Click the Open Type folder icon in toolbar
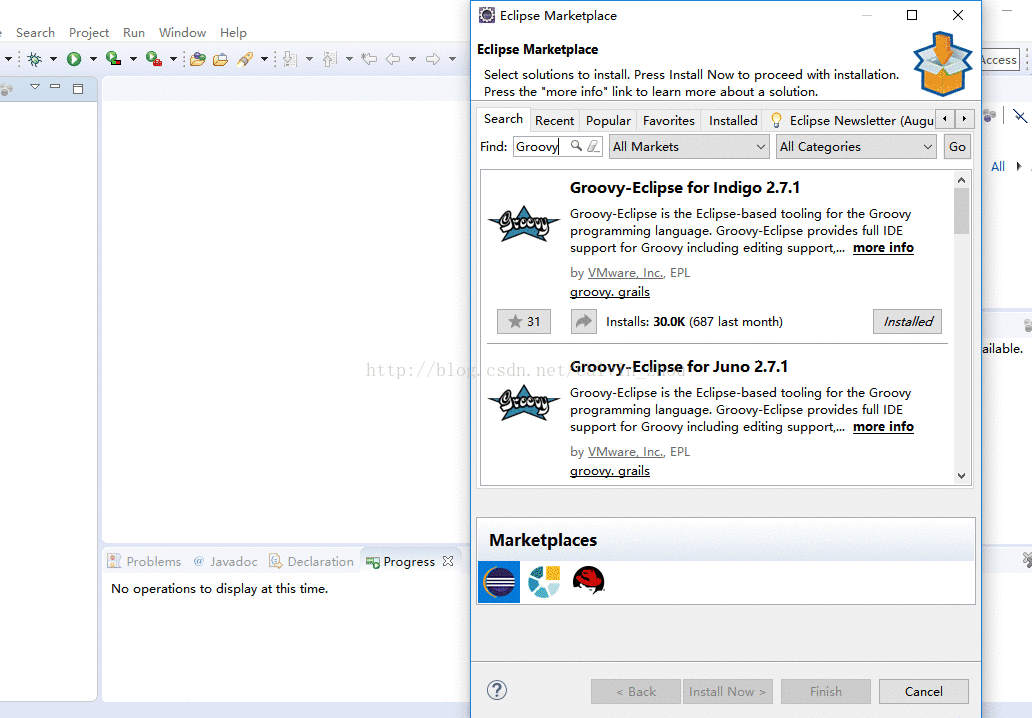Viewport: 1032px width, 718px height. point(197,59)
